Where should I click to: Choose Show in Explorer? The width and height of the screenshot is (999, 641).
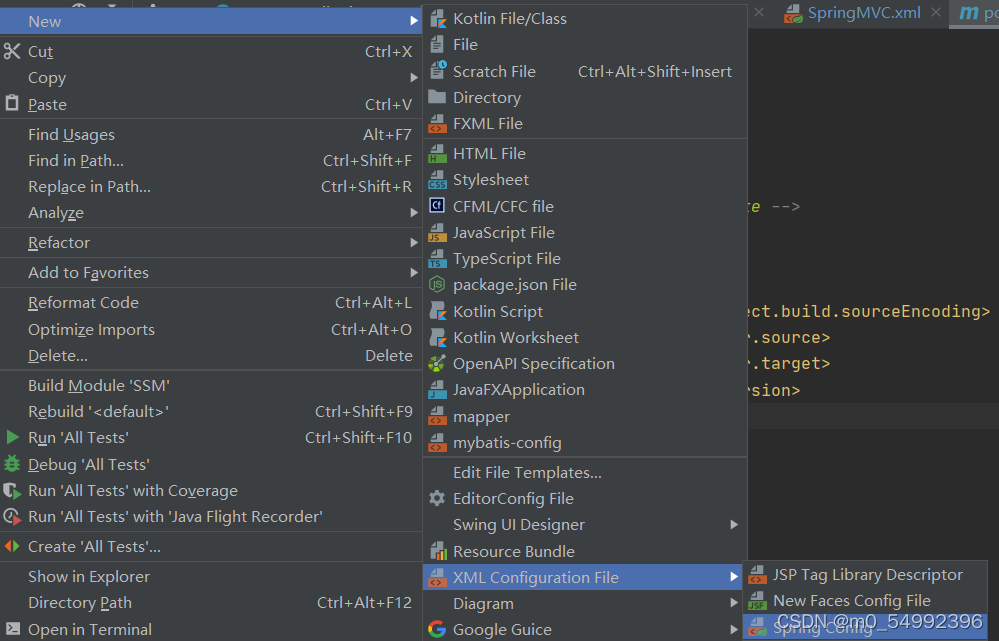click(x=210, y=577)
